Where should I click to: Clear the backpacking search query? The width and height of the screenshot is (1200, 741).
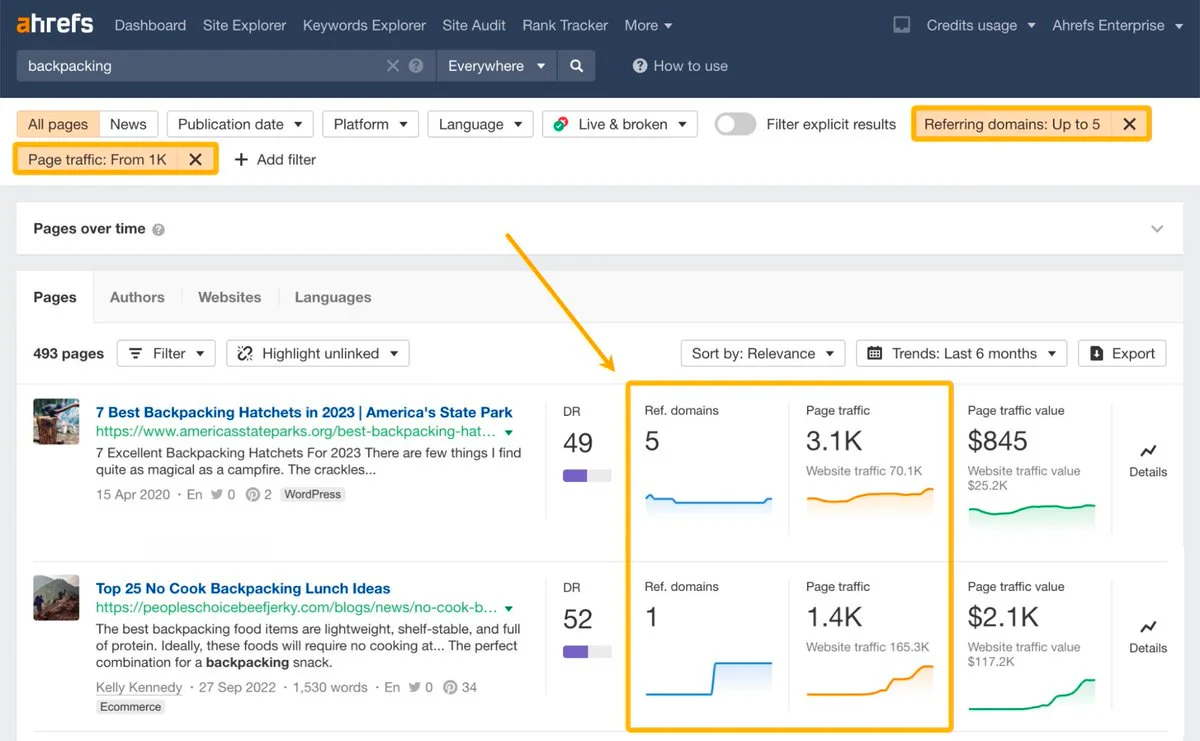393,66
